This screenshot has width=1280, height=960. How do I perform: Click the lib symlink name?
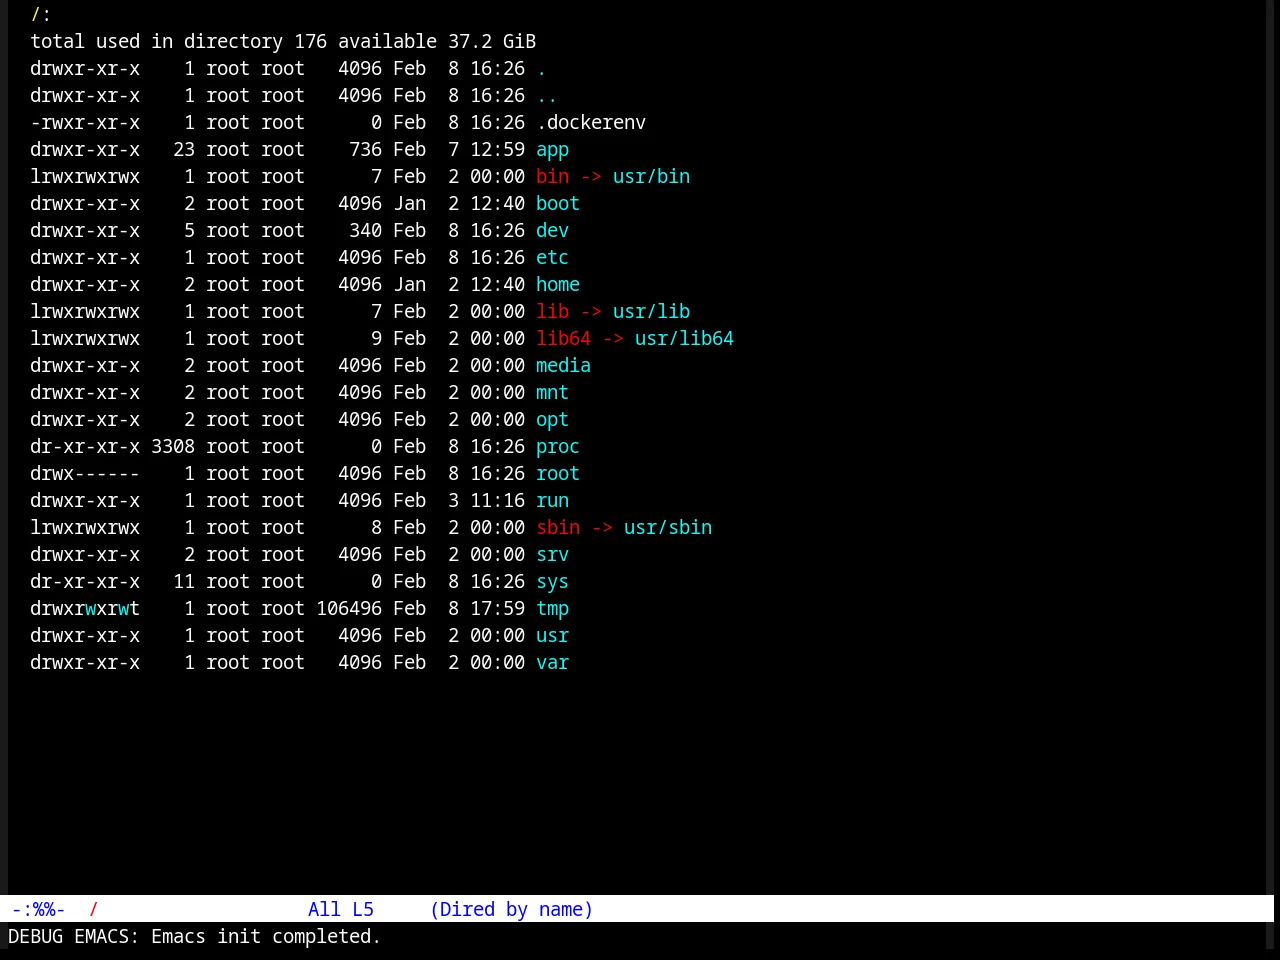(552, 312)
